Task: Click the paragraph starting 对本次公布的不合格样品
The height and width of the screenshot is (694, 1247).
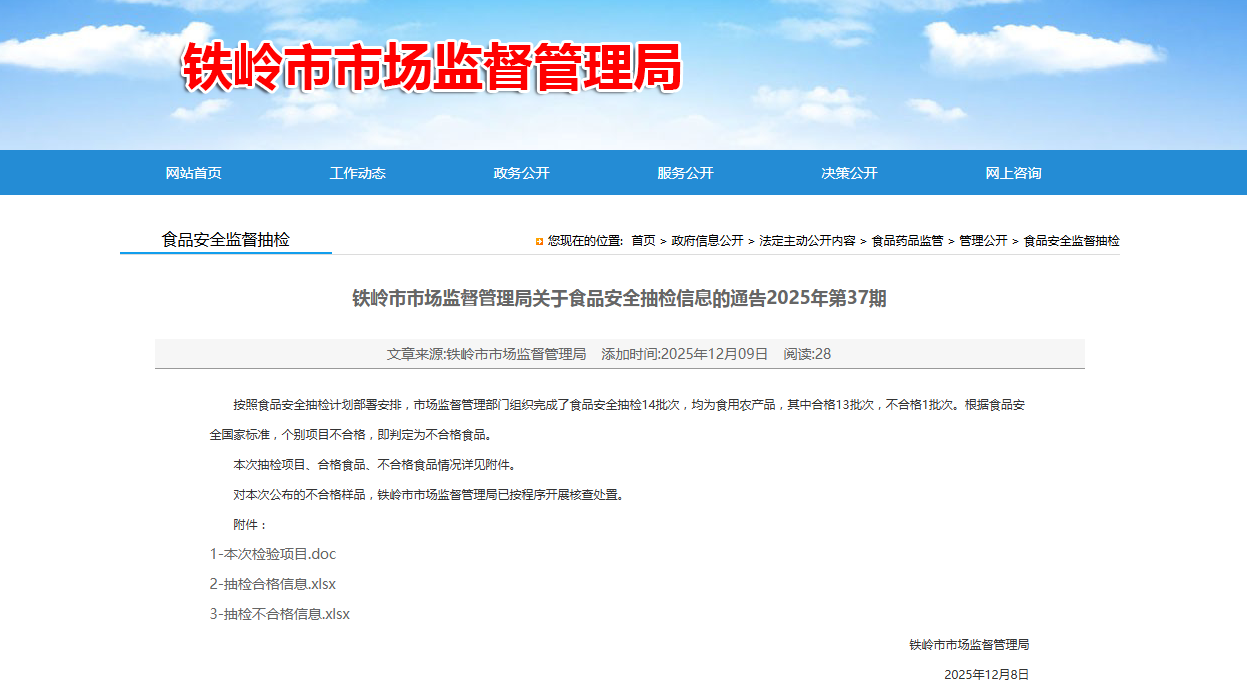Action: 429,495
